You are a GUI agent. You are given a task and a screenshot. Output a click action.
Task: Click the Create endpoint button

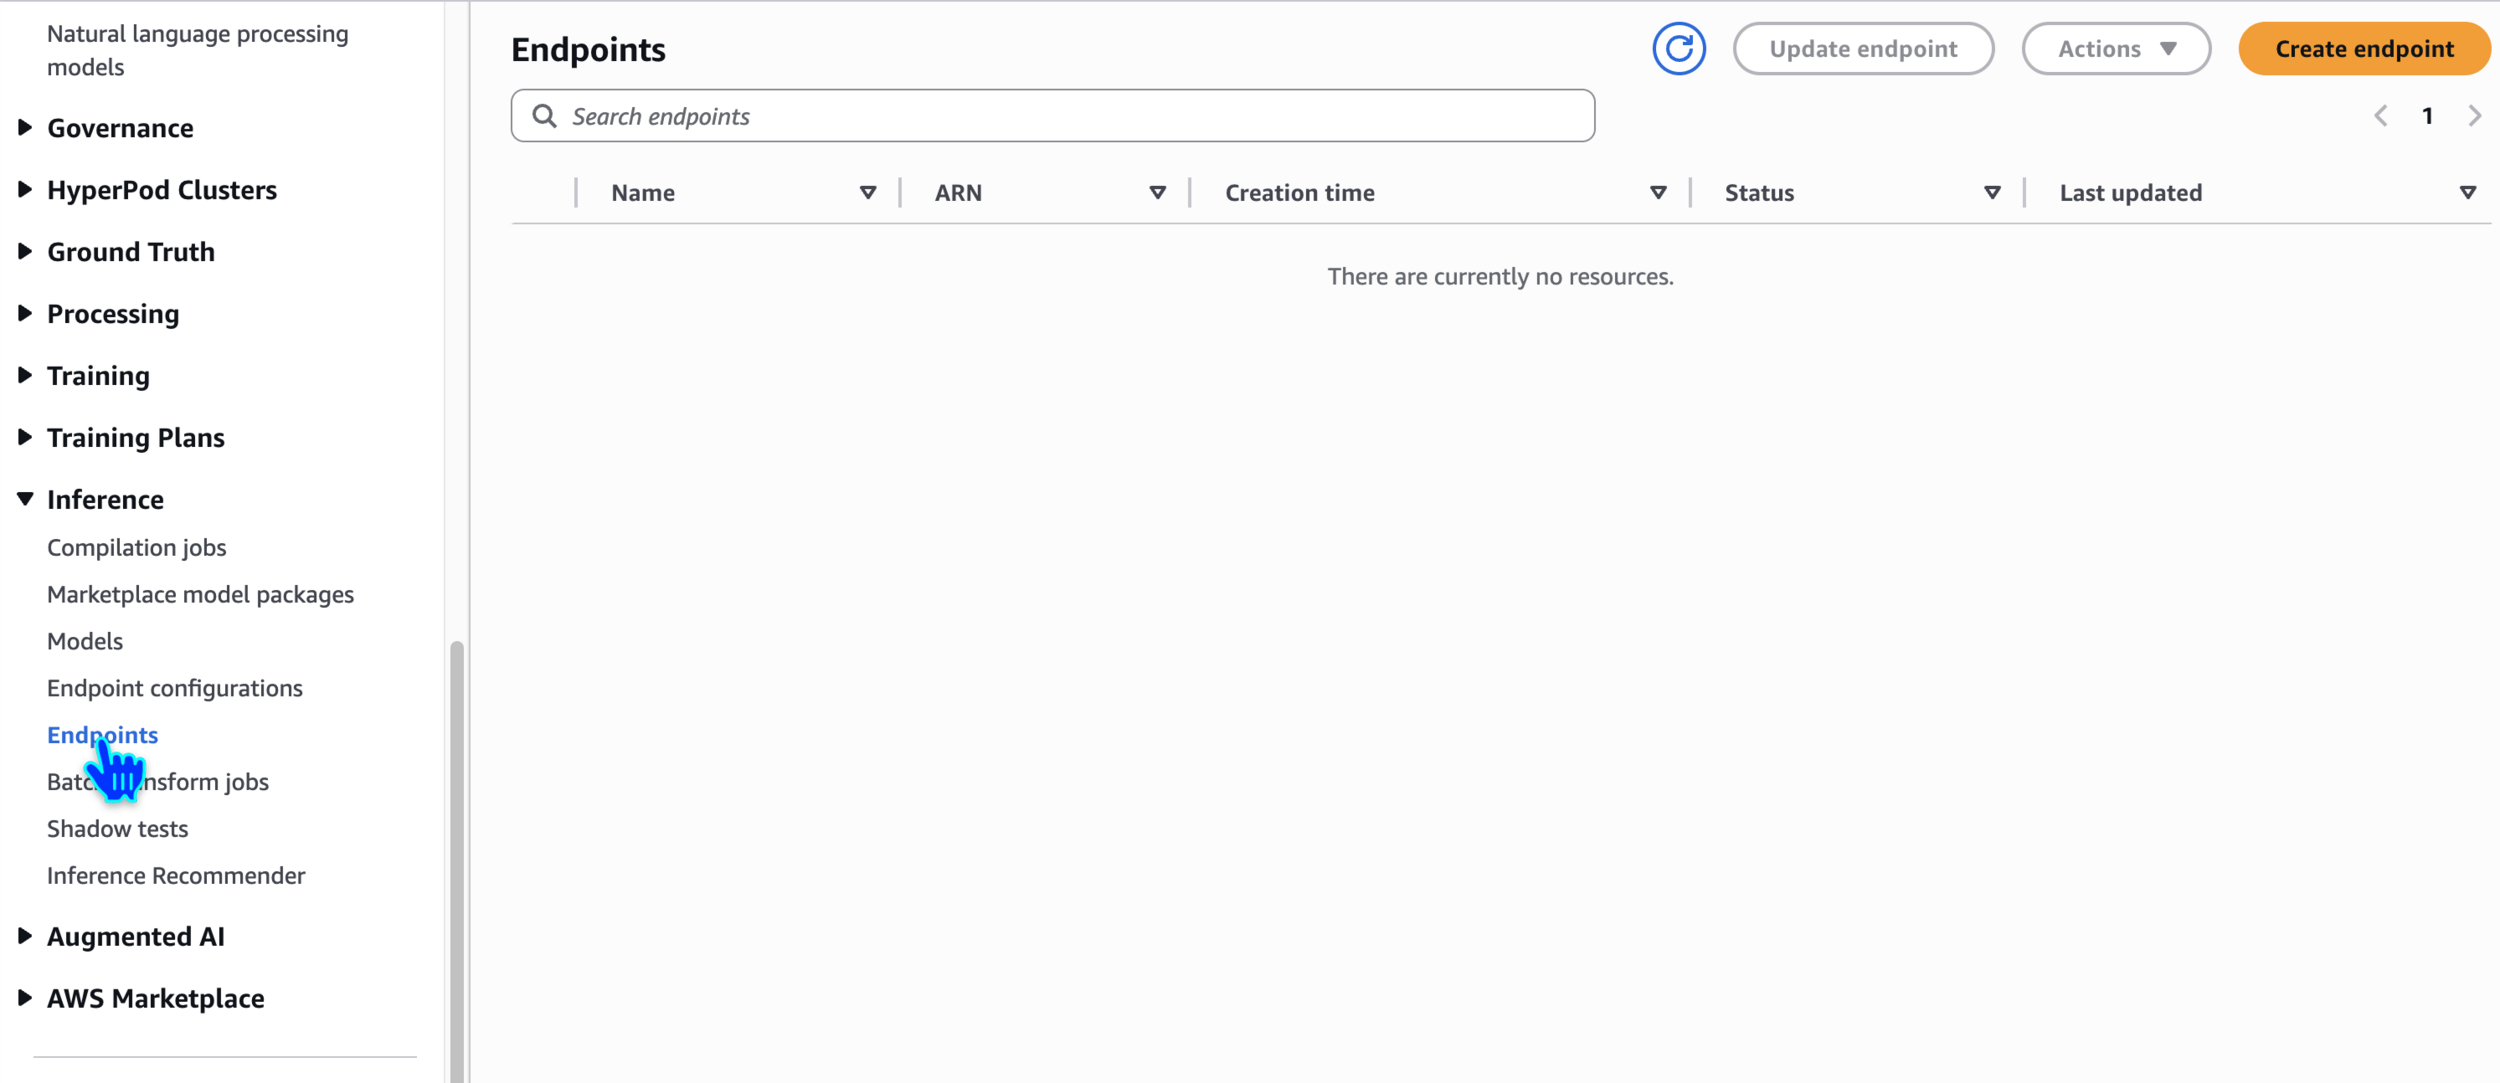click(x=2363, y=48)
